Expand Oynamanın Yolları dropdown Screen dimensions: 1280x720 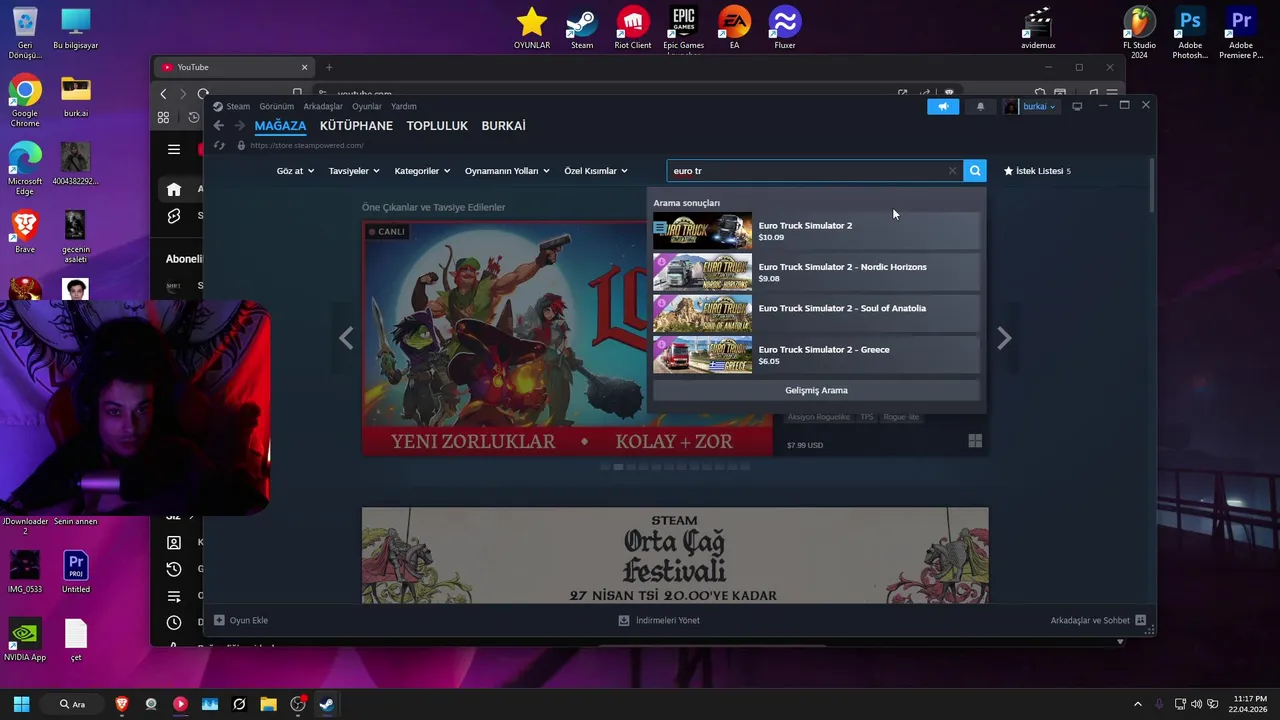[507, 171]
